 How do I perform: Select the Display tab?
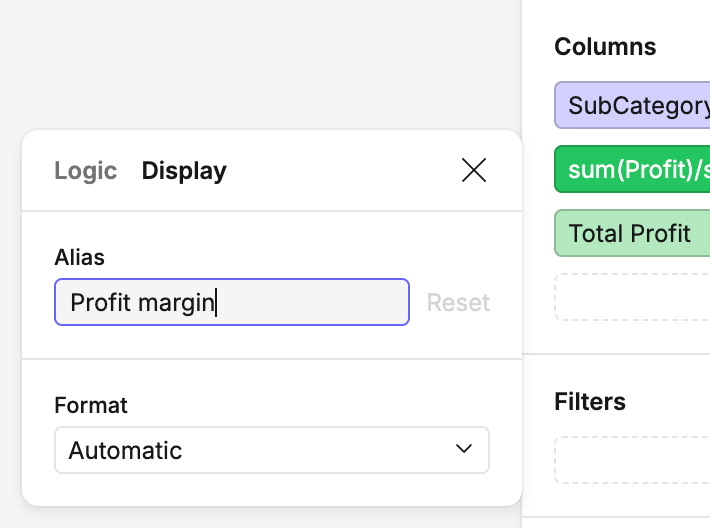pyautogui.click(x=184, y=171)
